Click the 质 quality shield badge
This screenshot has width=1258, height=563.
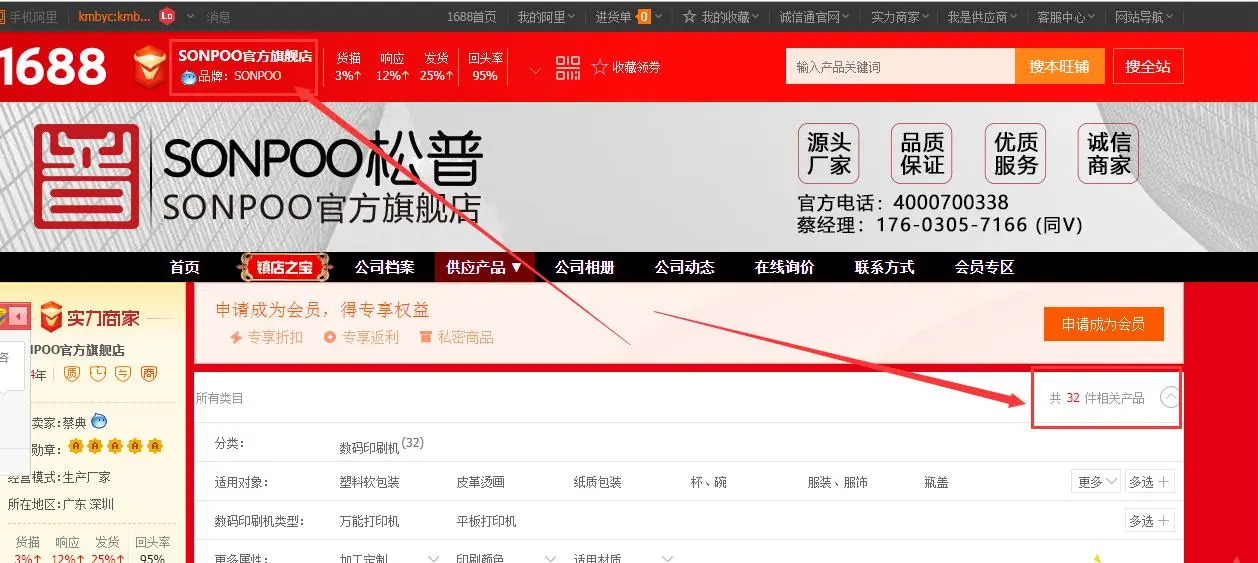[x=72, y=374]
